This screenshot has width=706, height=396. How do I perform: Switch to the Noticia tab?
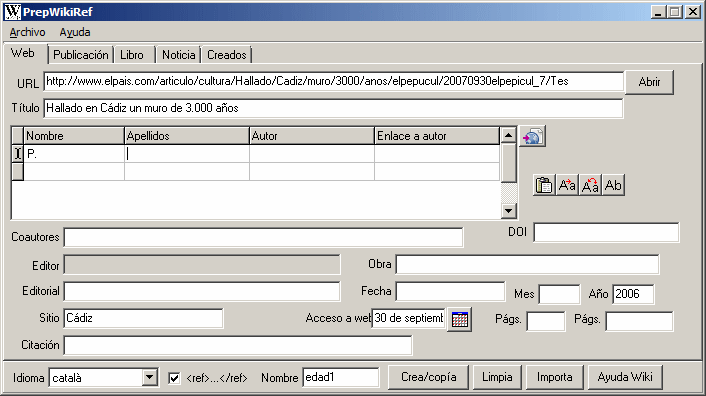[179, 55]
